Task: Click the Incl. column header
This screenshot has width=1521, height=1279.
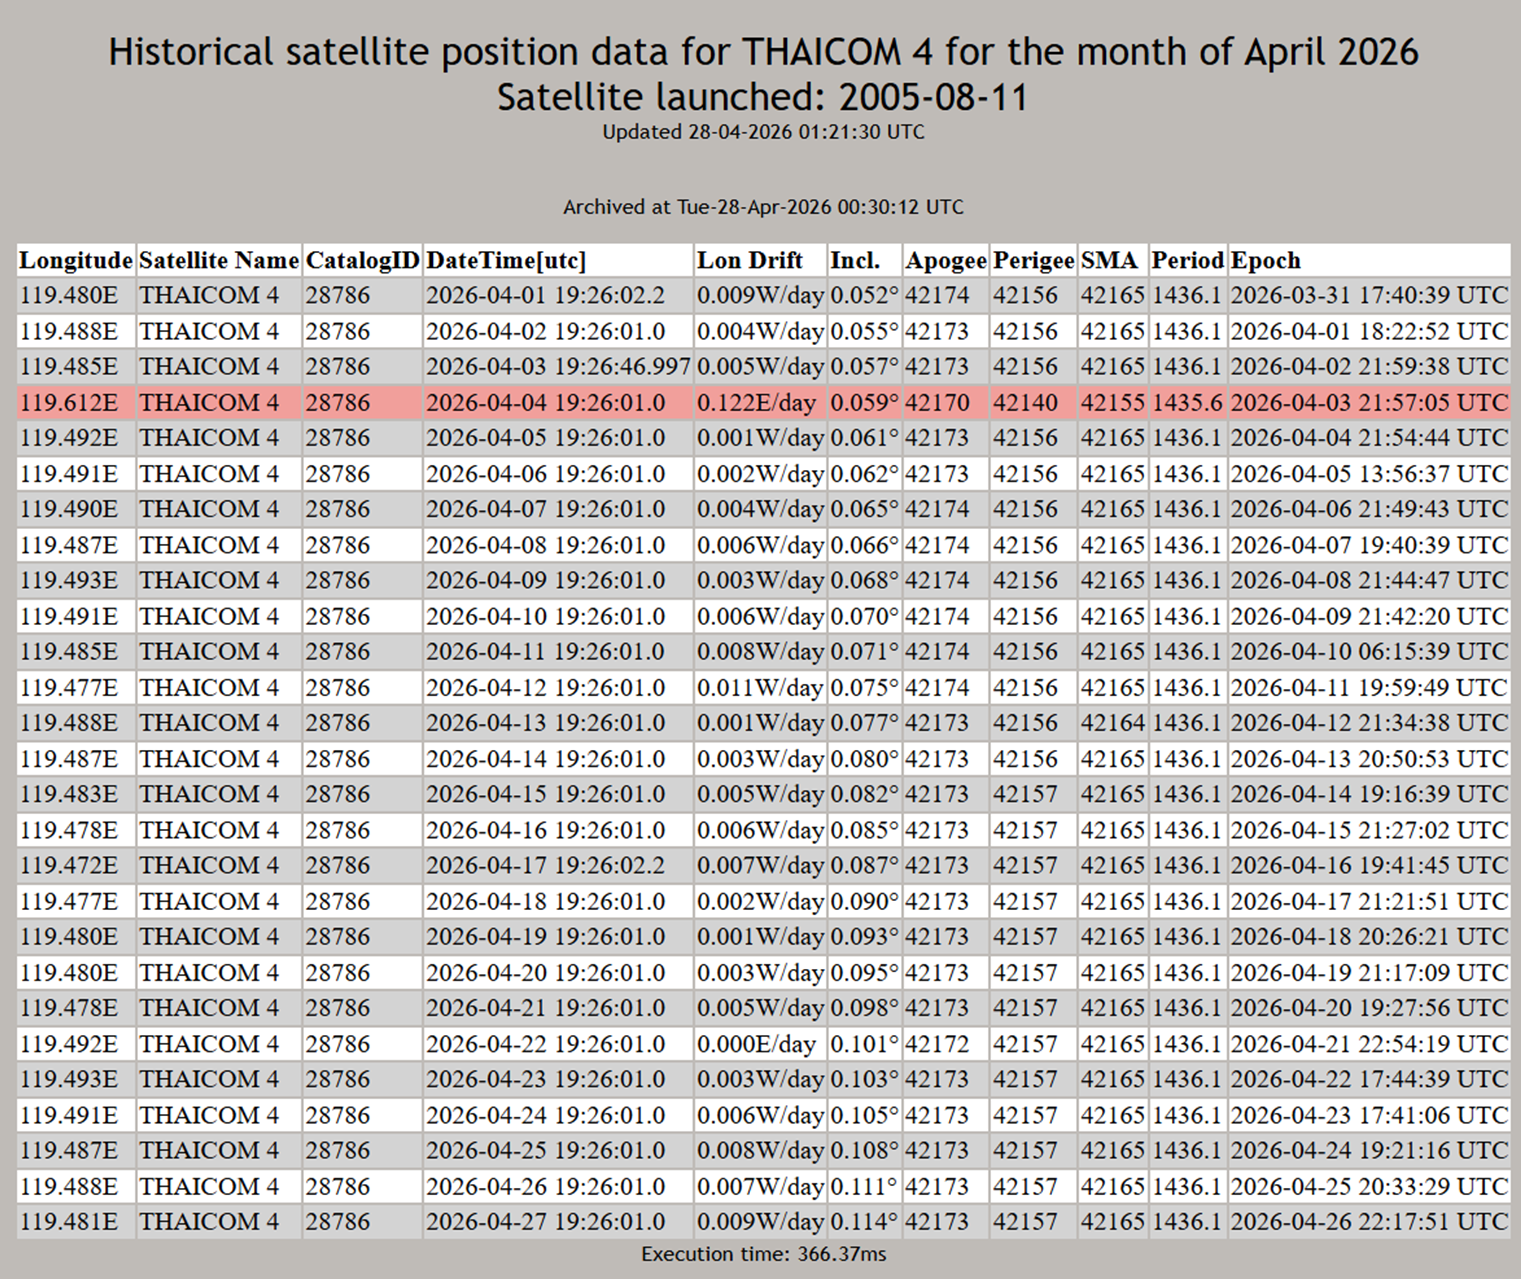Action: [855, 261]
